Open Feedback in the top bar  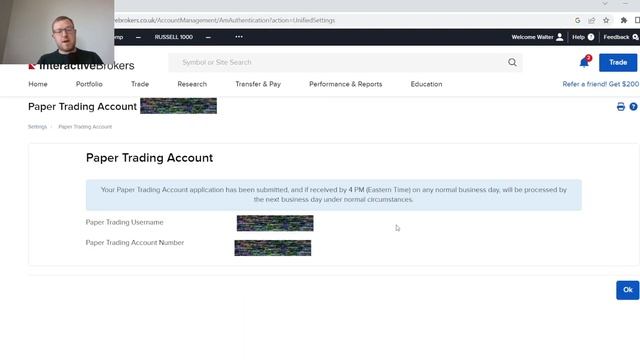(x=621, y=37)
